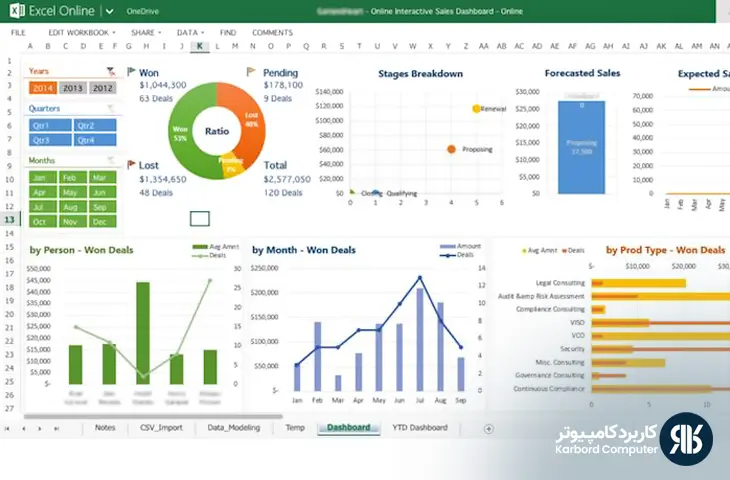730x480 pixels.
Task: Switch to the CSV_Import sheet tab
Action: [x=161, y=427]
